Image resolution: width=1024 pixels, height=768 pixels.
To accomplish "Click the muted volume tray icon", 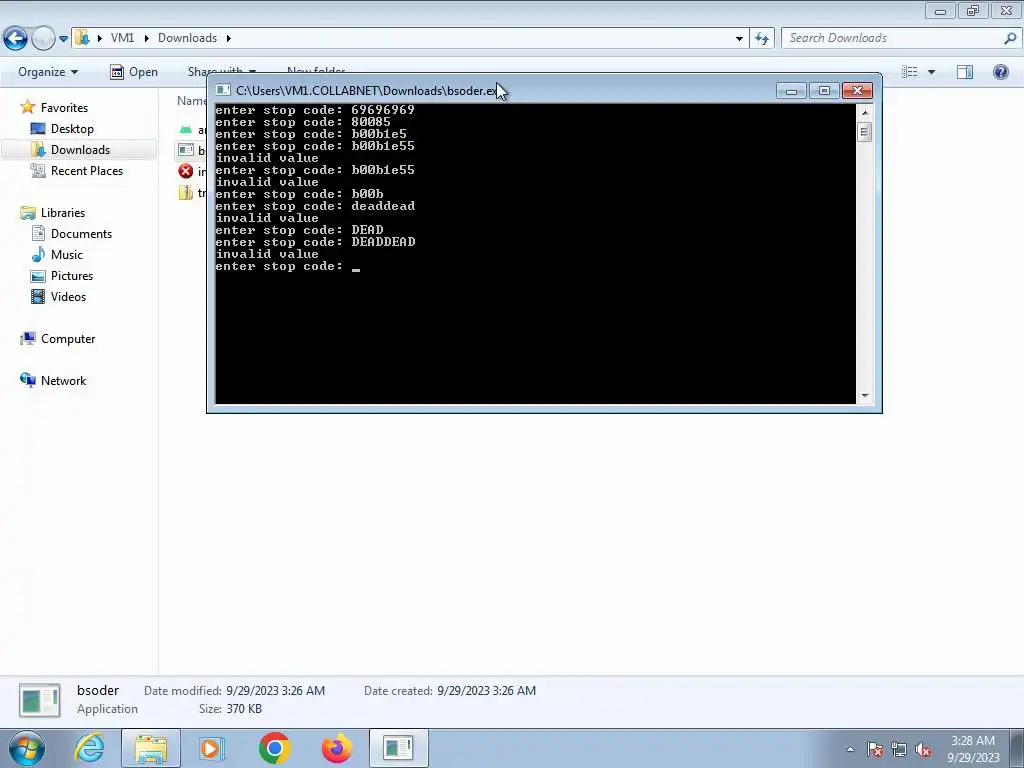I will (923, 749).
